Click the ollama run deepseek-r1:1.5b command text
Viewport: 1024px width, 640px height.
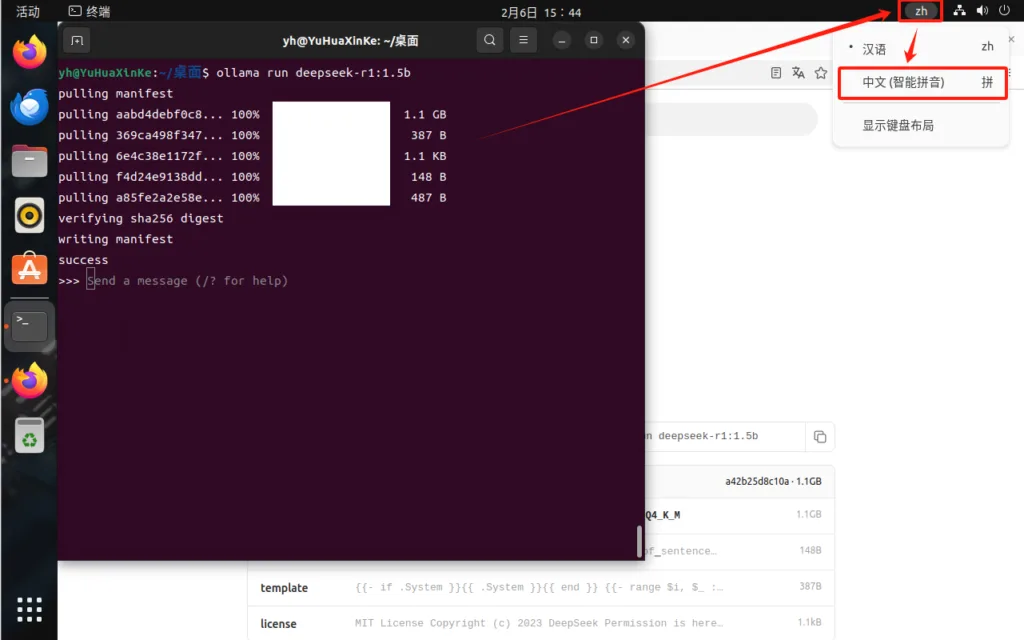(x=313, y=72)
